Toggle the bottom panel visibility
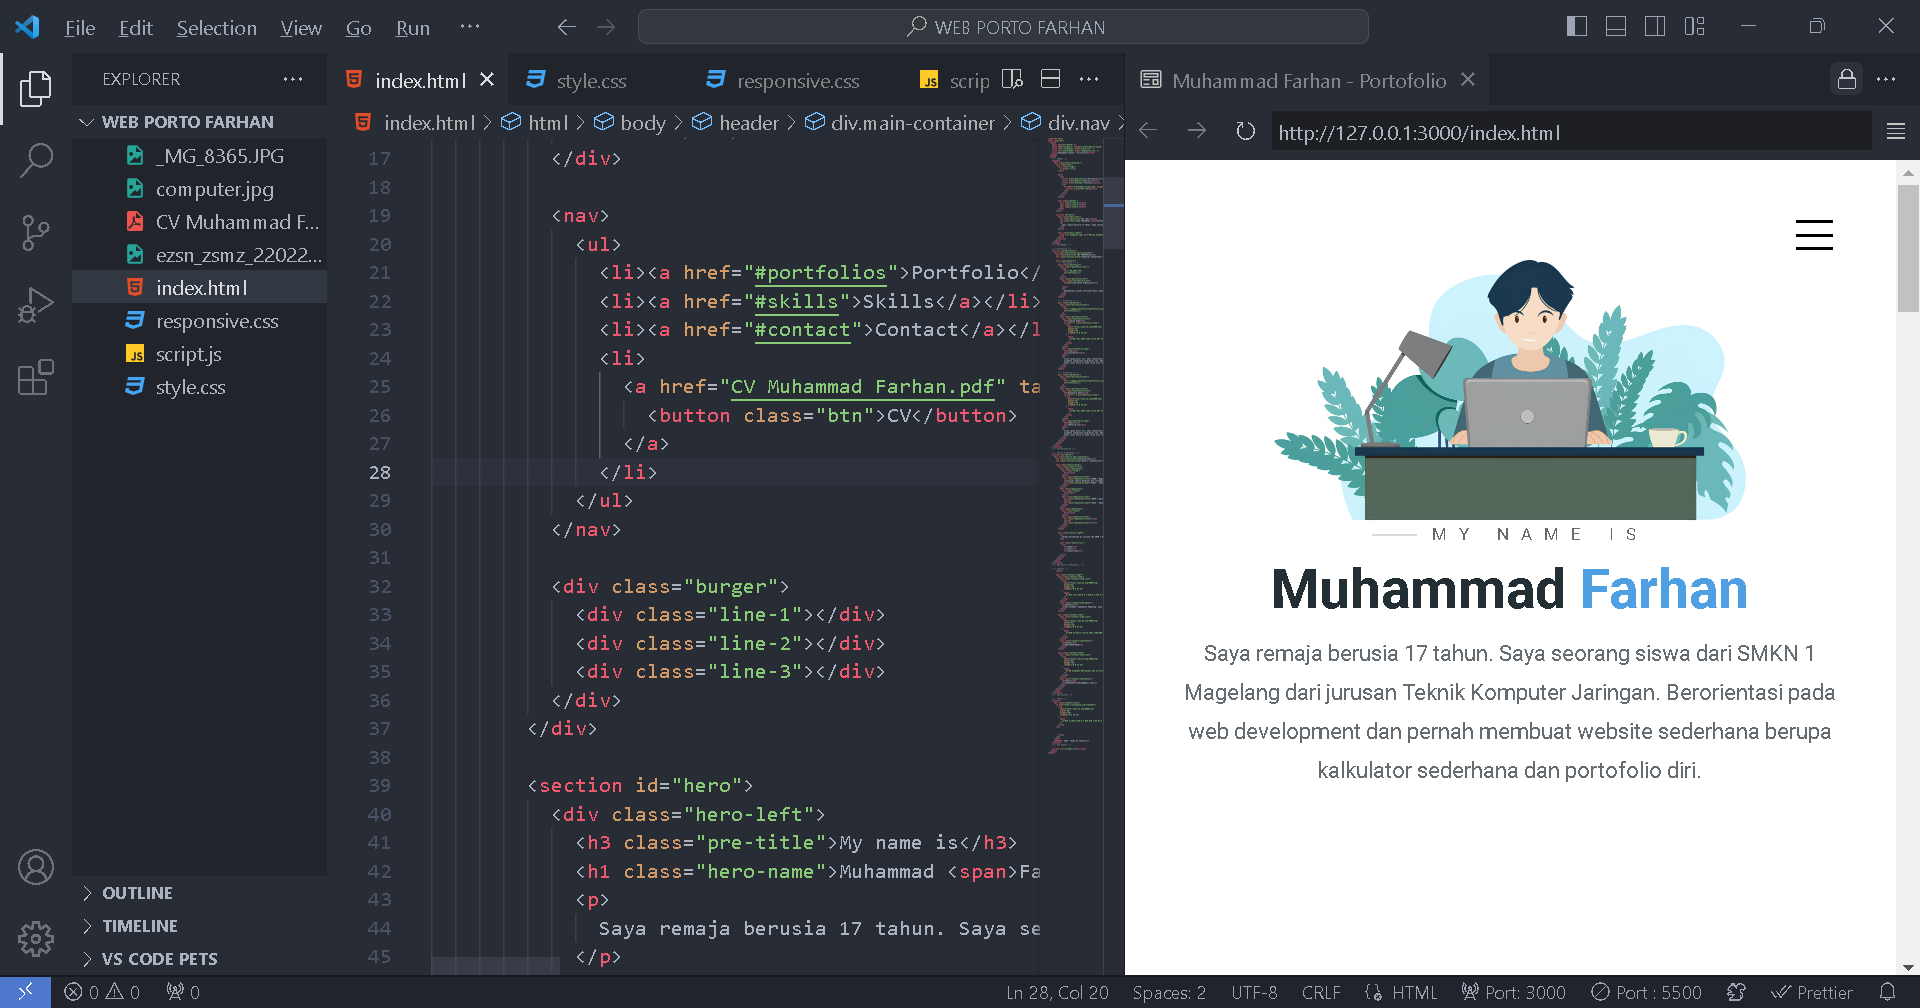This screenshot has width=1920, height=1008. [x=1615, y=26]
